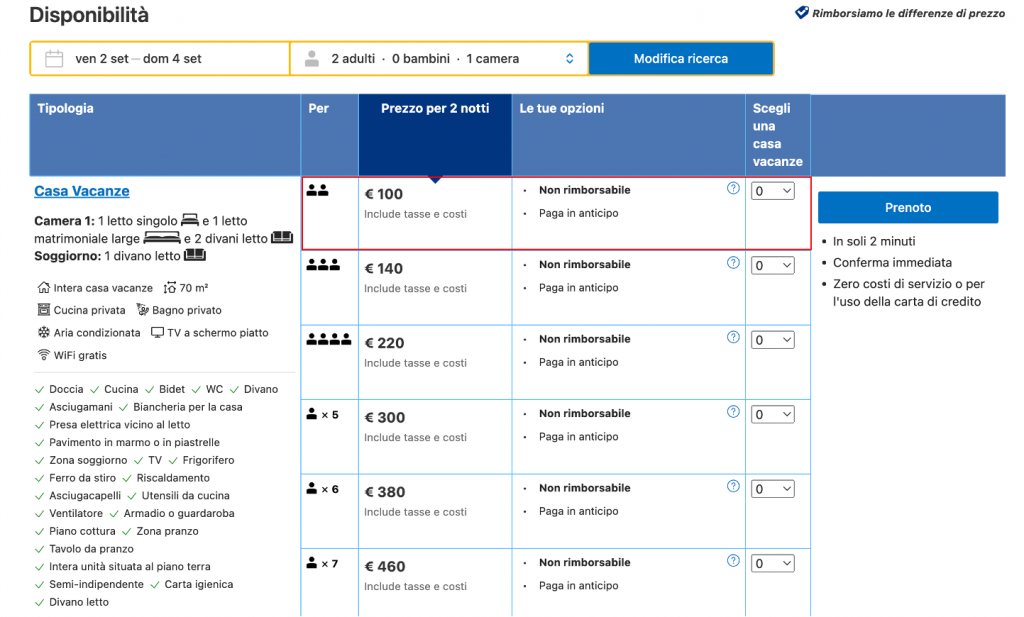The image size is (1024, 617).
Task: Open Rimborsiamo le differenze di prezzo link
Action: click(908, 14)
